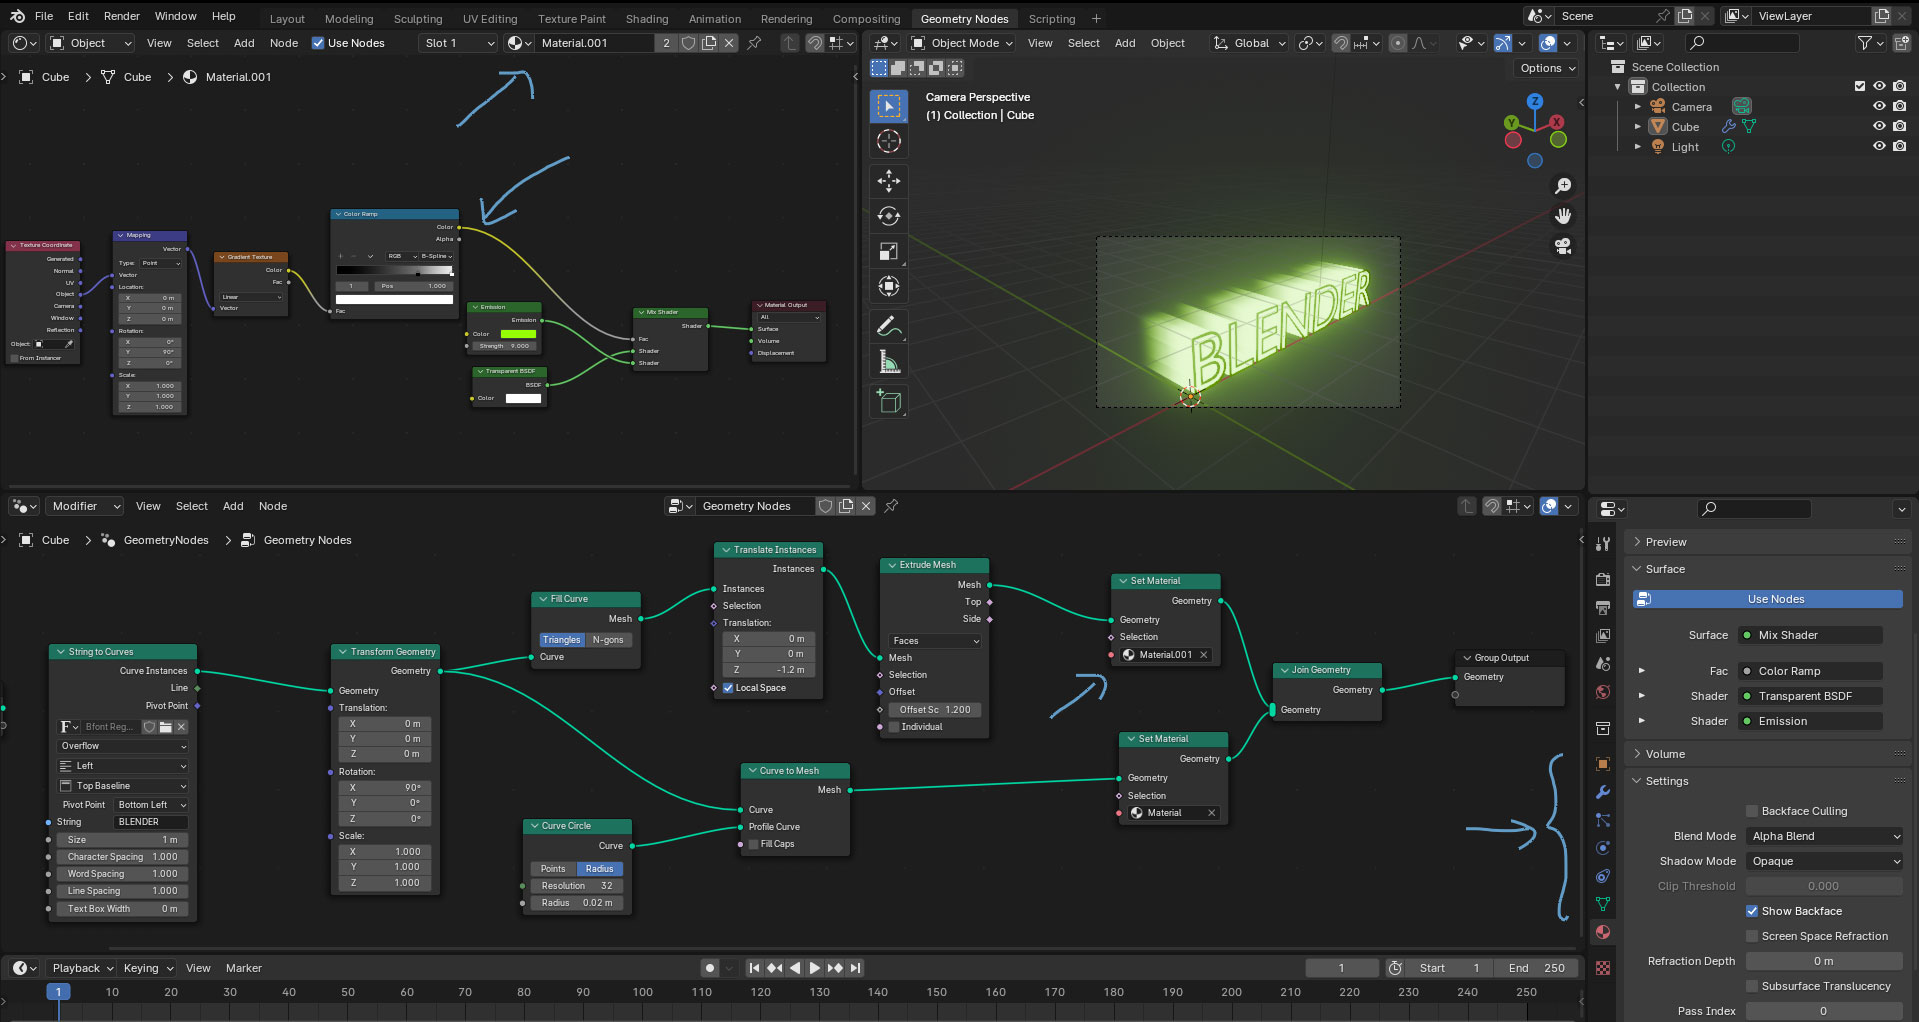The width and height of the screenshot is (1919, 1022).
Task: Select the Transform tool in the viewport toolbar
Action: click(888, 286)
